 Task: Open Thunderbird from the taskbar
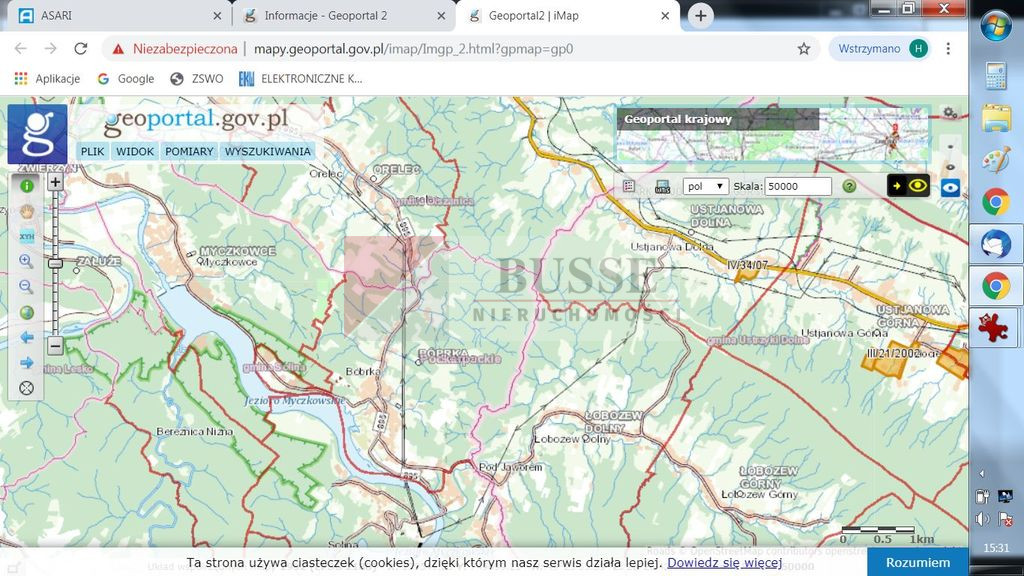point(996,244)
